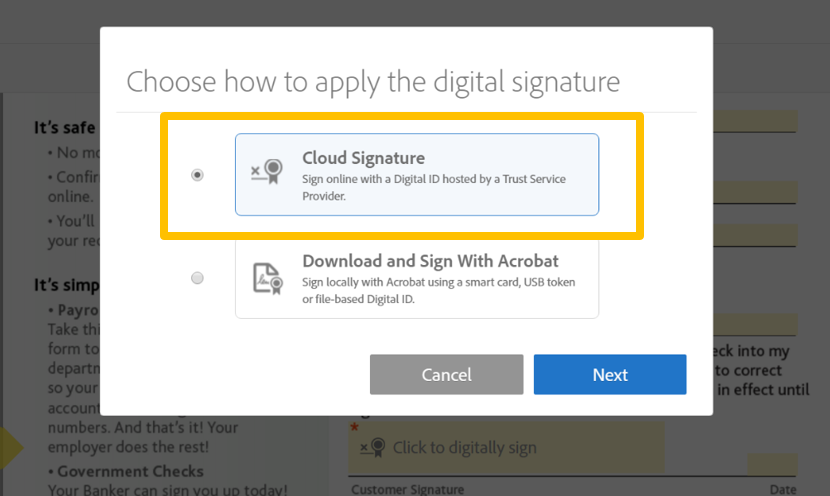Select the Download and Sign With Acrobat radio button
This screenshot has height=496, width=830.
click(197, 278)
